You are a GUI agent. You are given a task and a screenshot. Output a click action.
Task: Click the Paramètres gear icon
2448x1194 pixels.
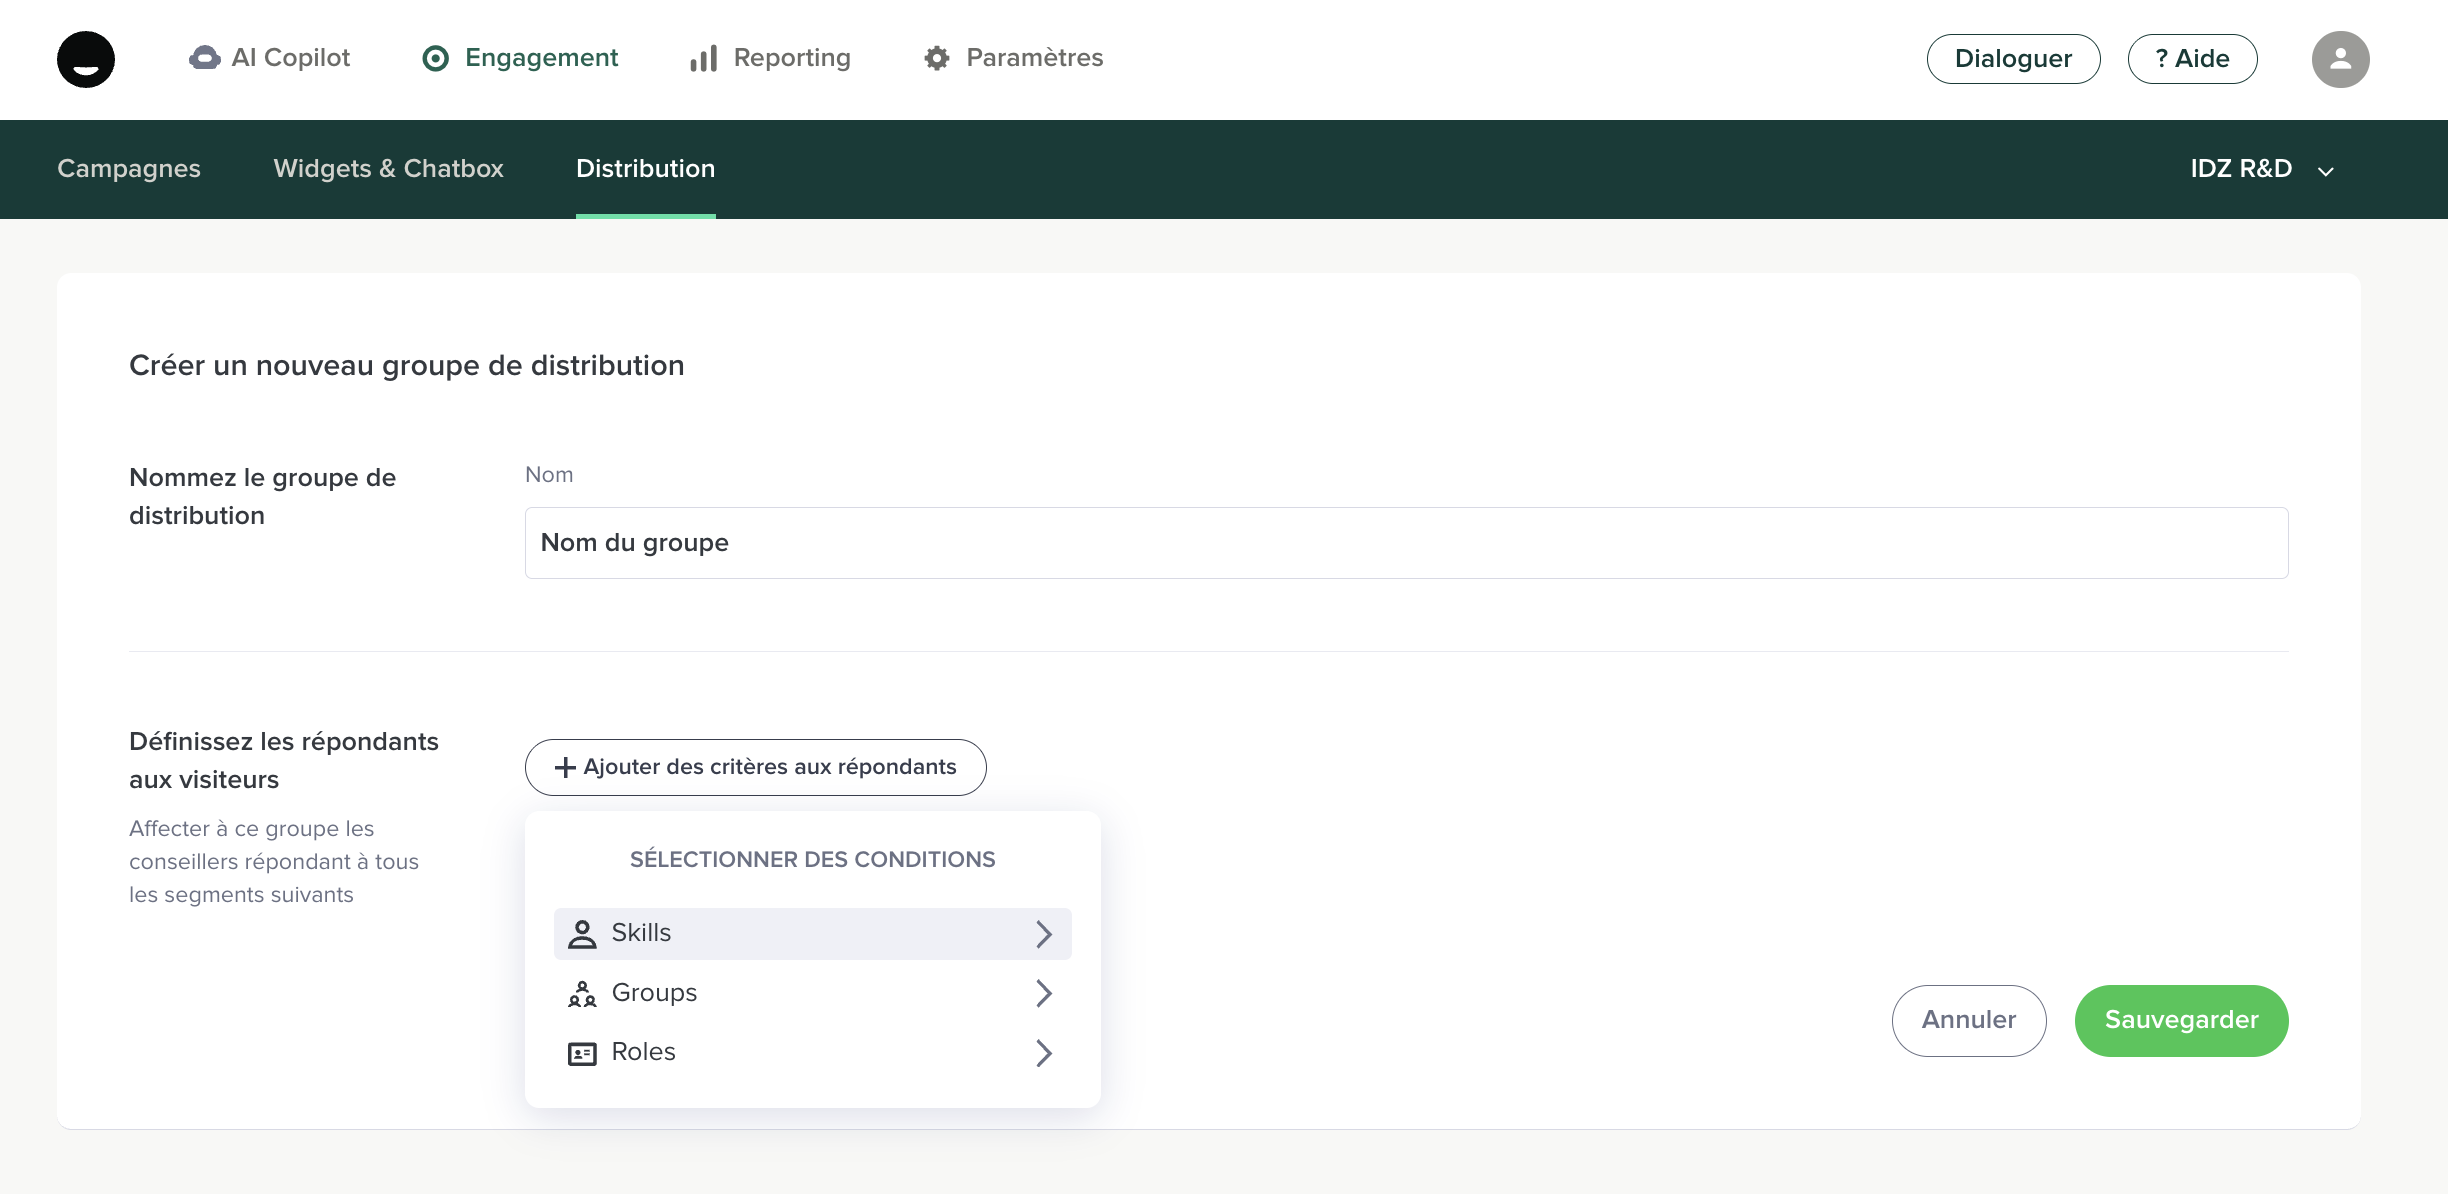pyautogui.click(x=937, y=59)
